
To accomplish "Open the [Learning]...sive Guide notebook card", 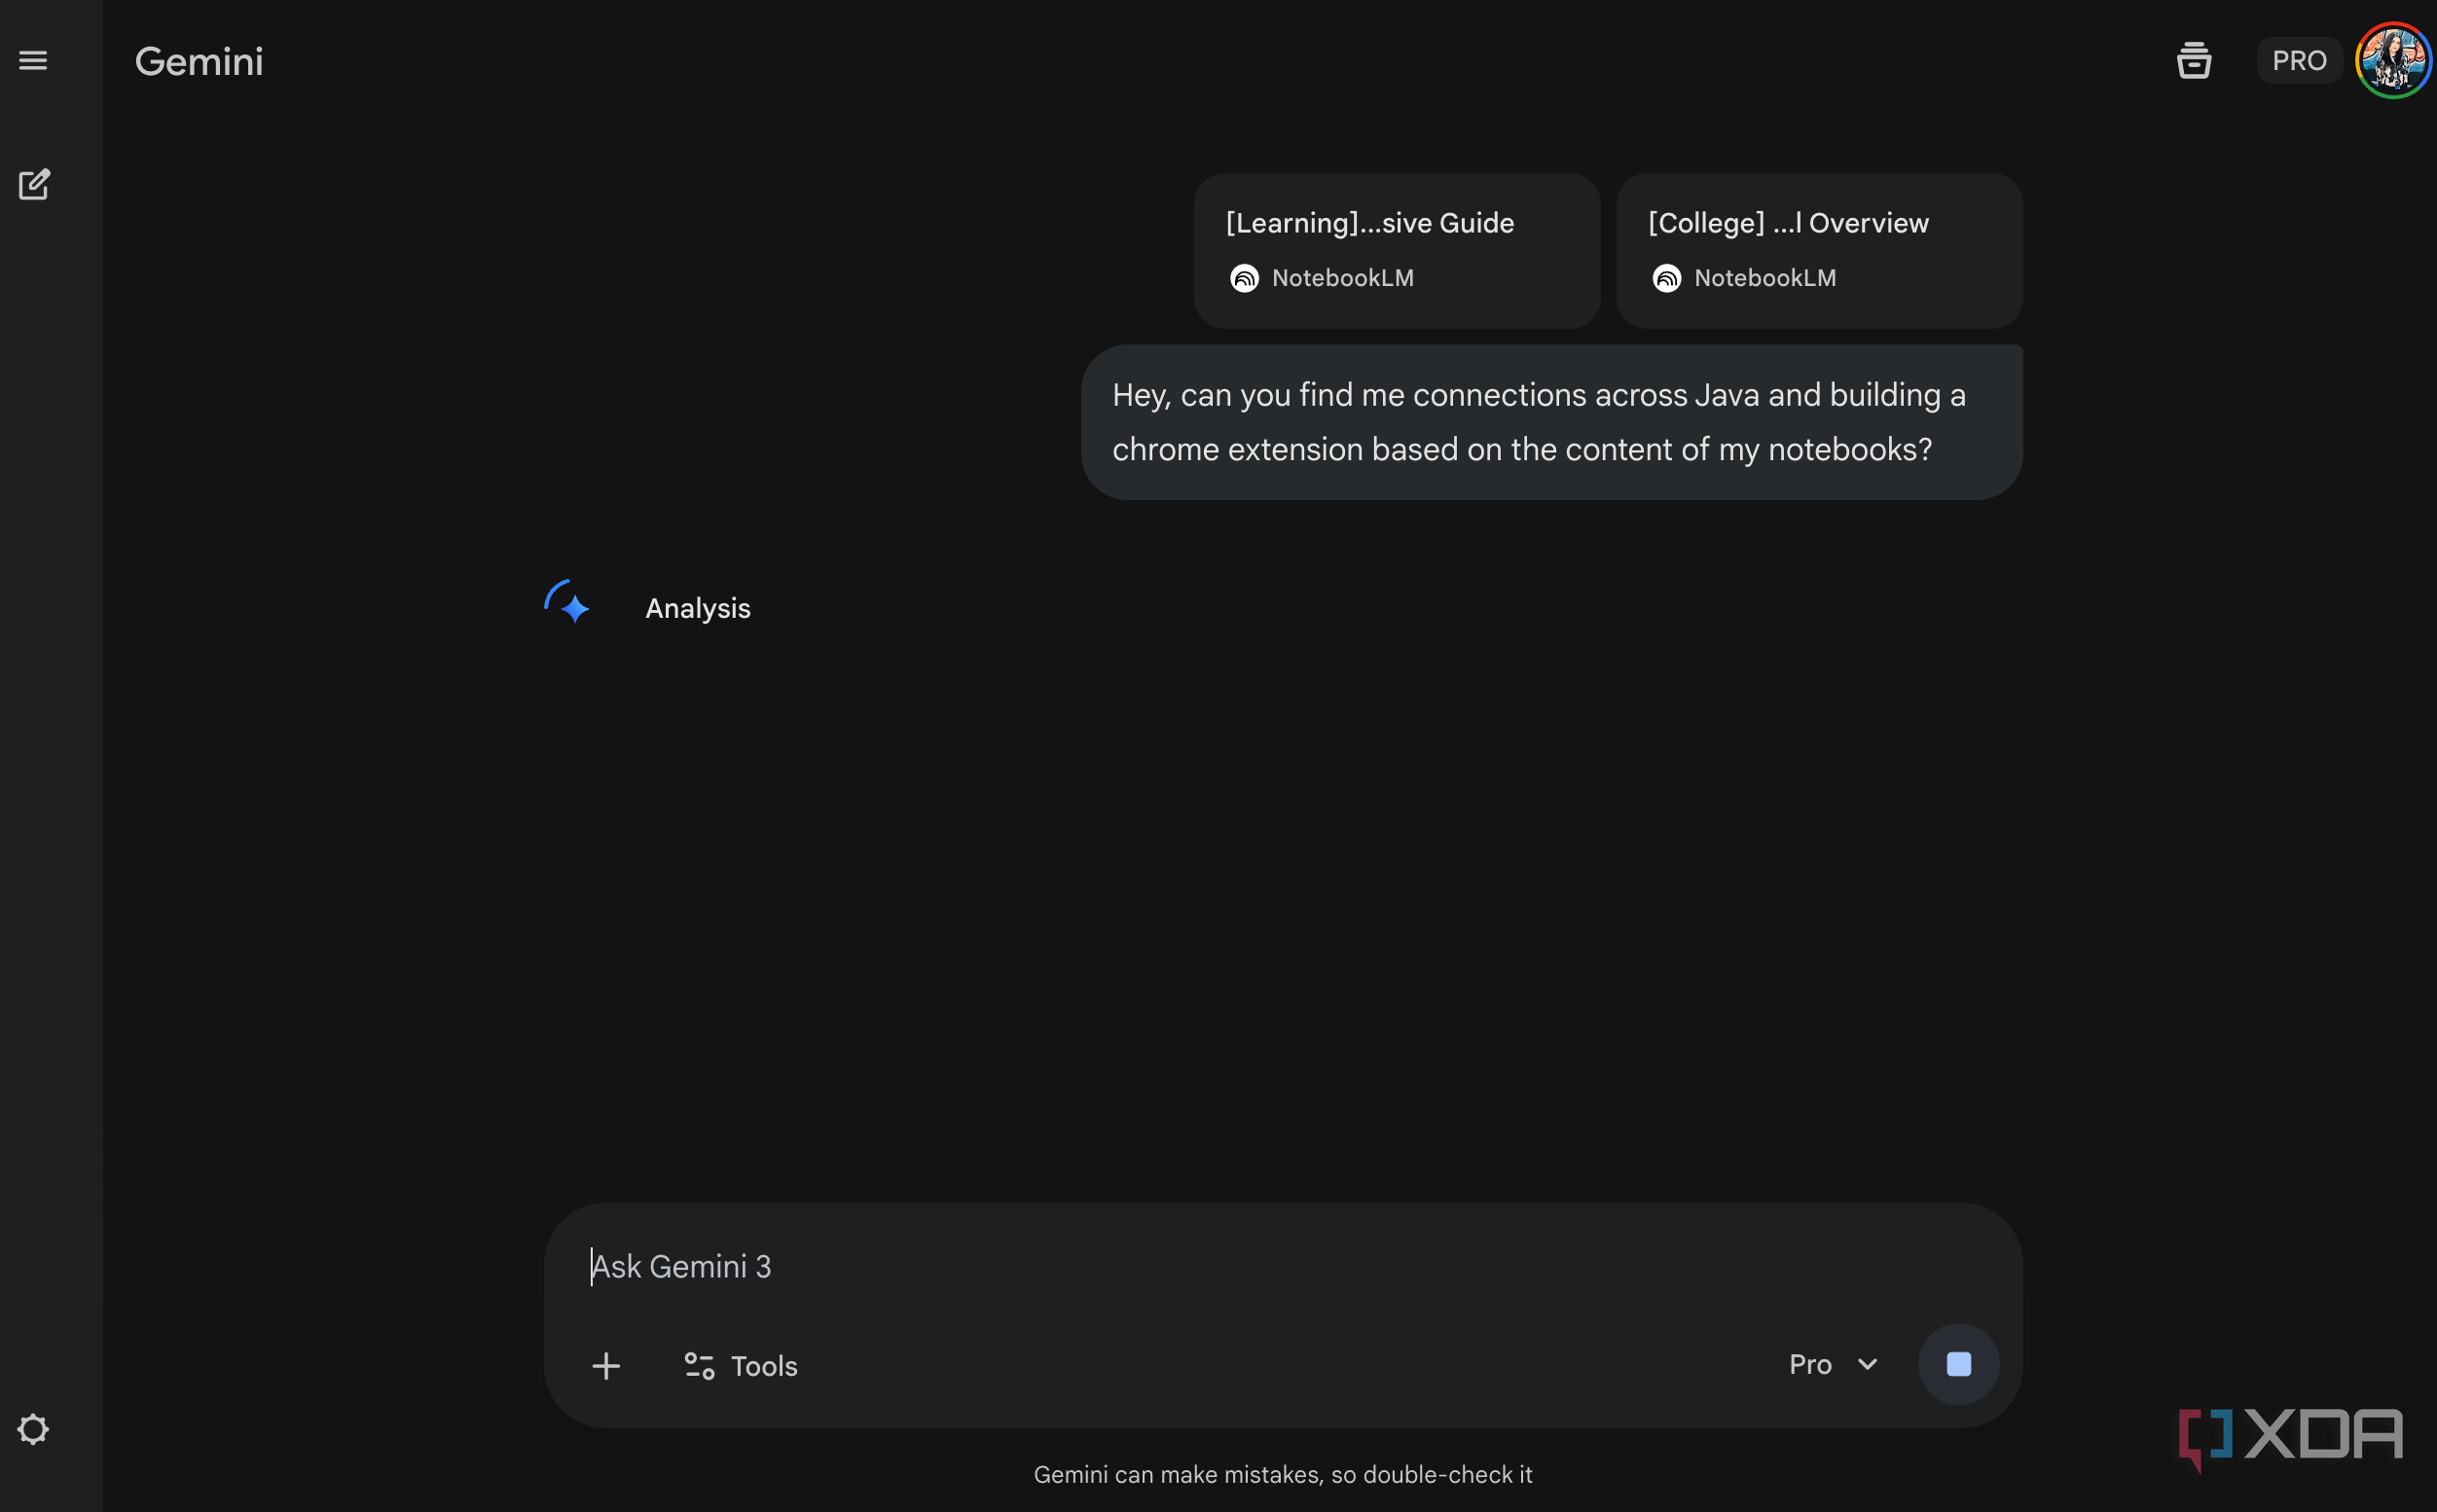I will (1397, 251).
